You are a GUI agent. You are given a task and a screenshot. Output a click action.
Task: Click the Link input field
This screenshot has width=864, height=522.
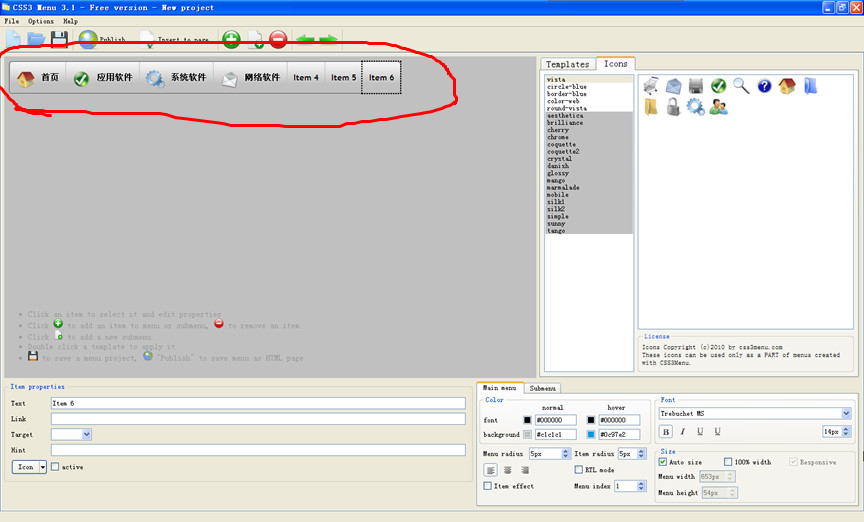point(258,419)
